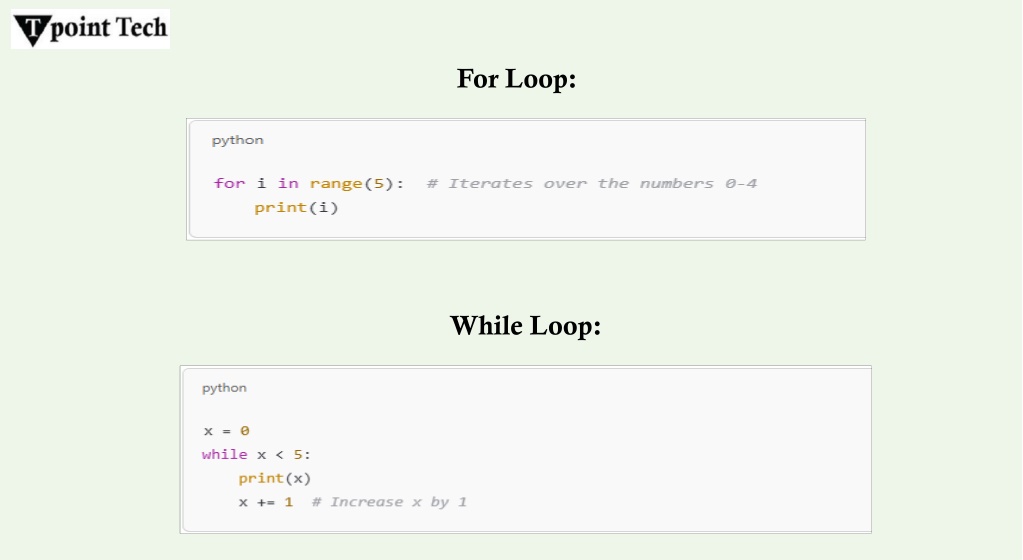Click the Tpoint Tech logo
1023x560 pixels.
click(91, 29)
